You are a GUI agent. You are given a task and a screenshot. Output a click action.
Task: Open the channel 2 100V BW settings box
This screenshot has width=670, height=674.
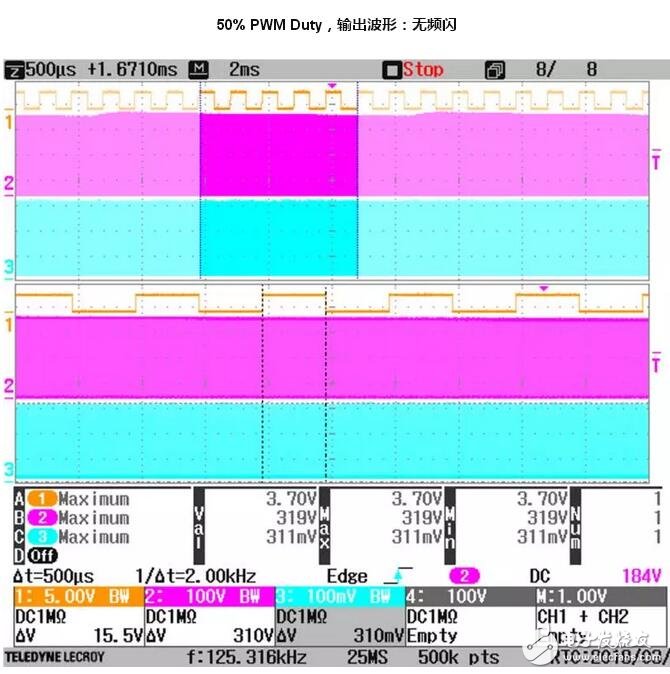[209, 597]
